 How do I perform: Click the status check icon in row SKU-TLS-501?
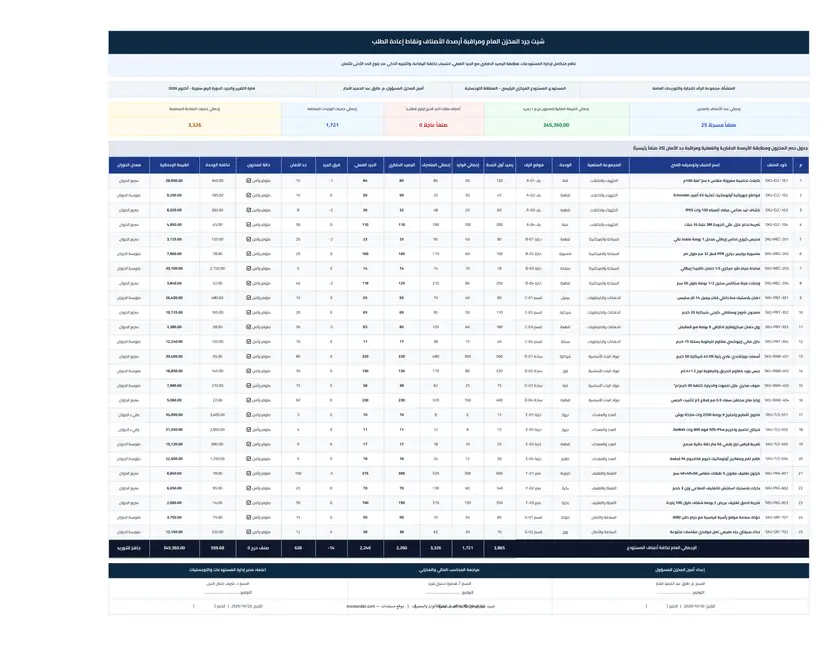coord(249,415)
